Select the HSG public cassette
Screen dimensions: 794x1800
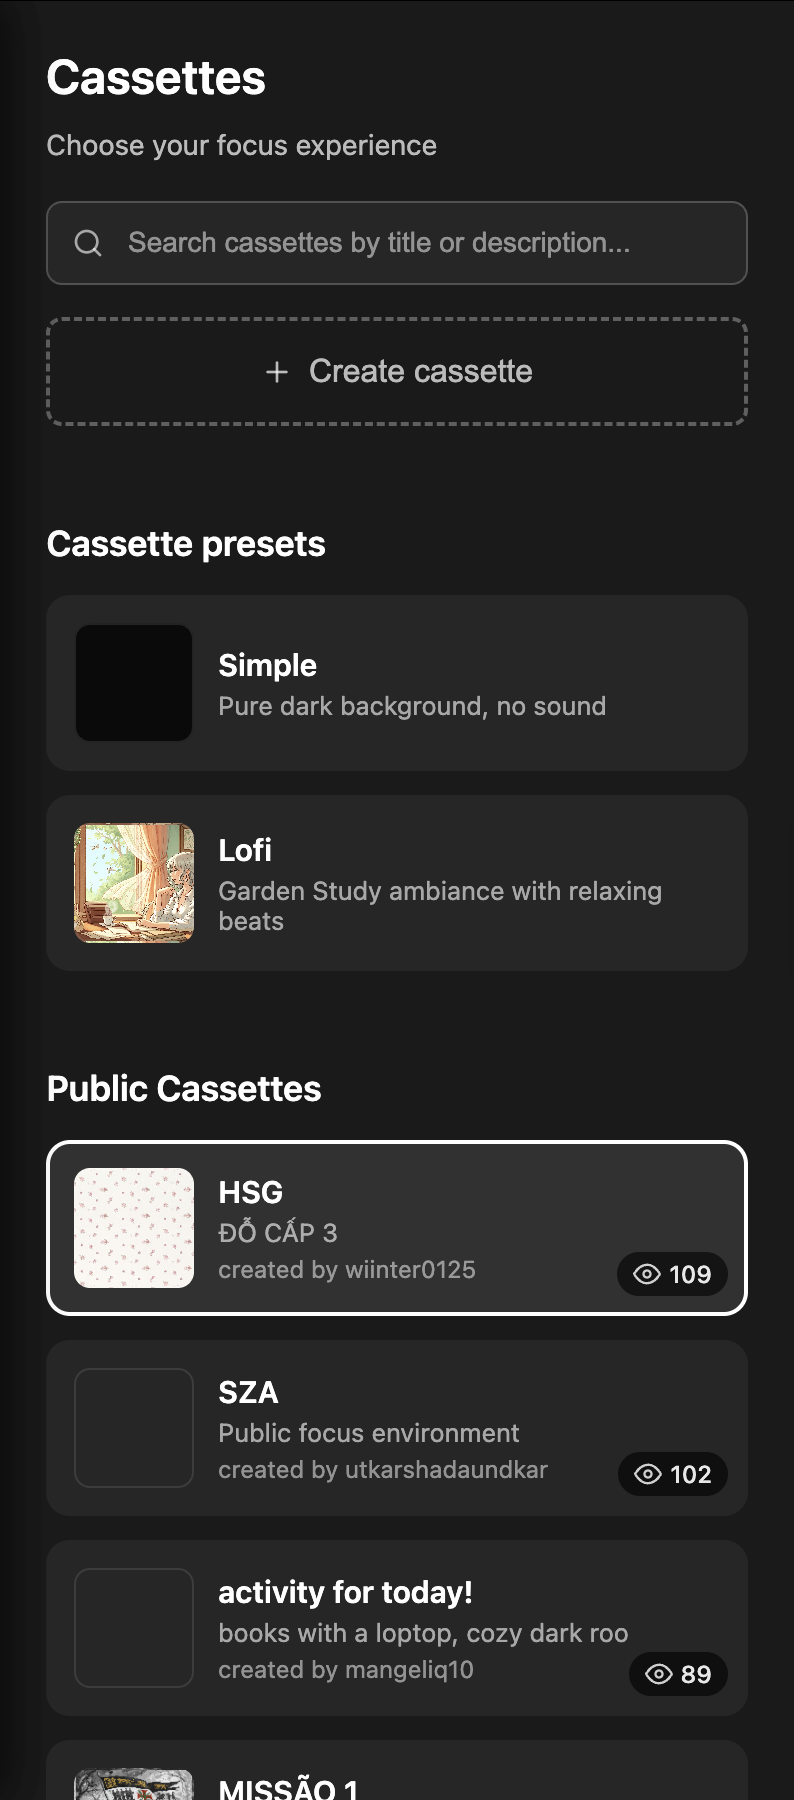tap(397, 1228)
